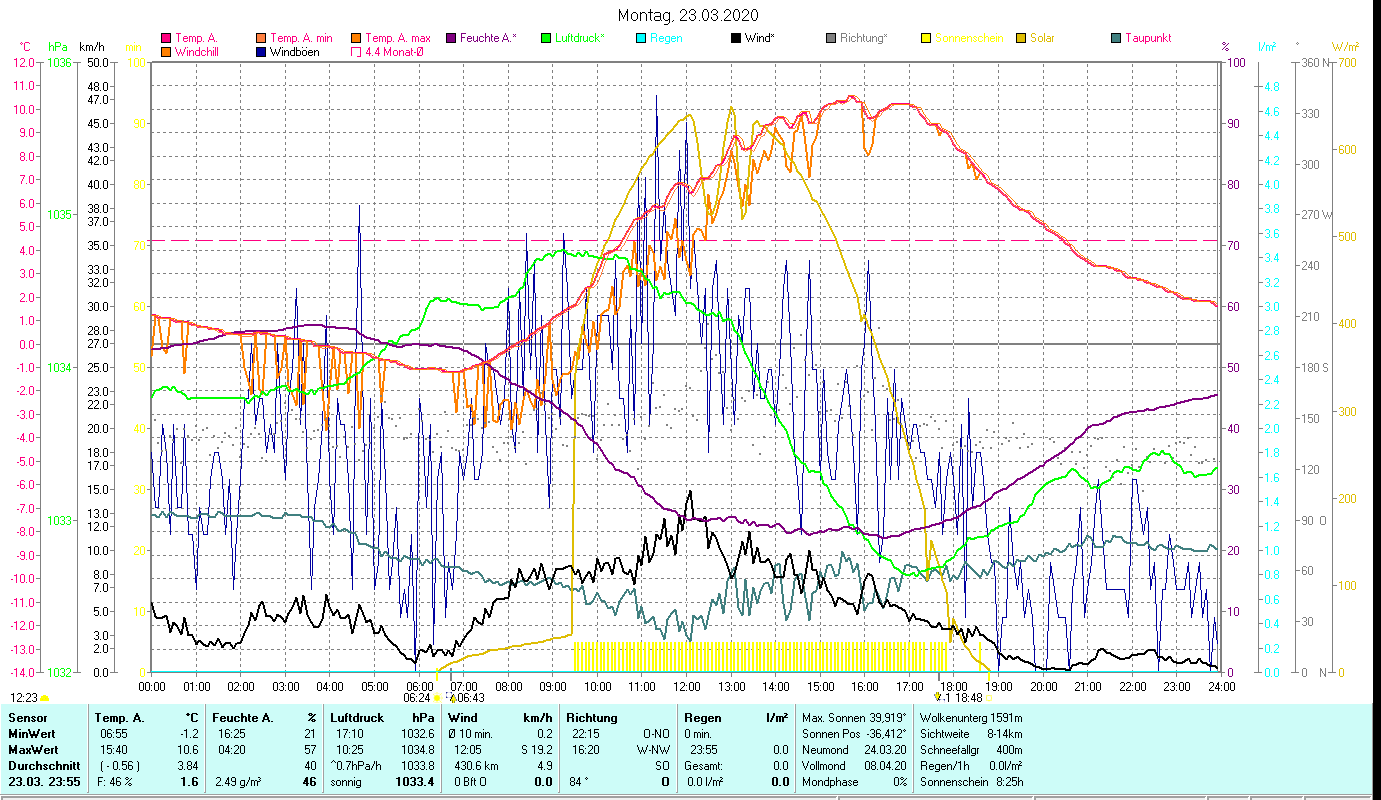The width and height of the screenshot is (1381, 800).
Task: Click the Regen column header in data table
Action: coord(701,718)
